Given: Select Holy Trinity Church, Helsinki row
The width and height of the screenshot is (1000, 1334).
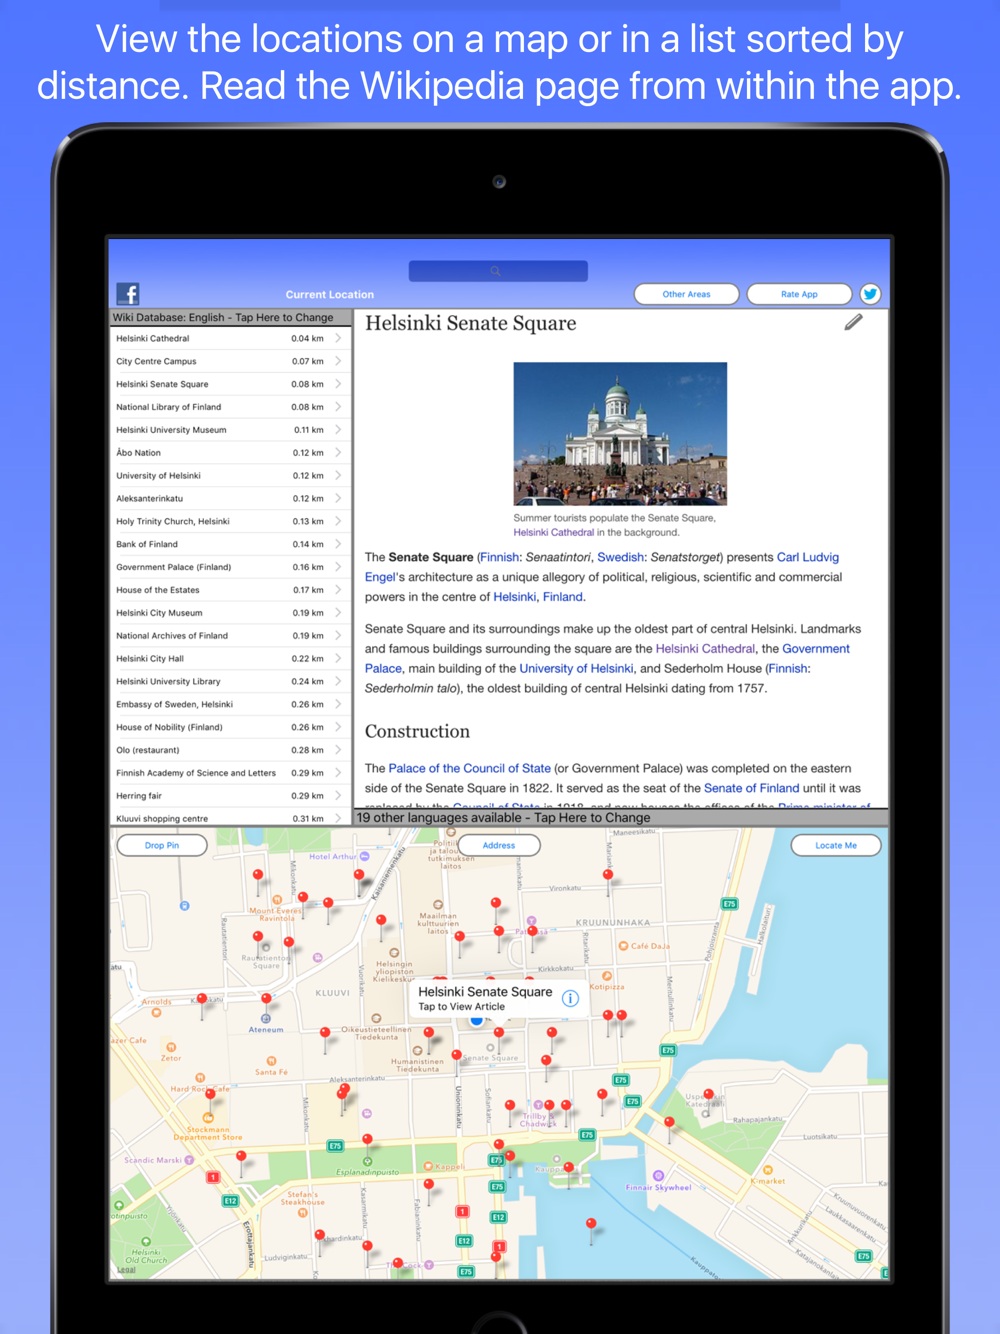Looking at the screenshot, I should pyautogui.click(x=230, y=521).
